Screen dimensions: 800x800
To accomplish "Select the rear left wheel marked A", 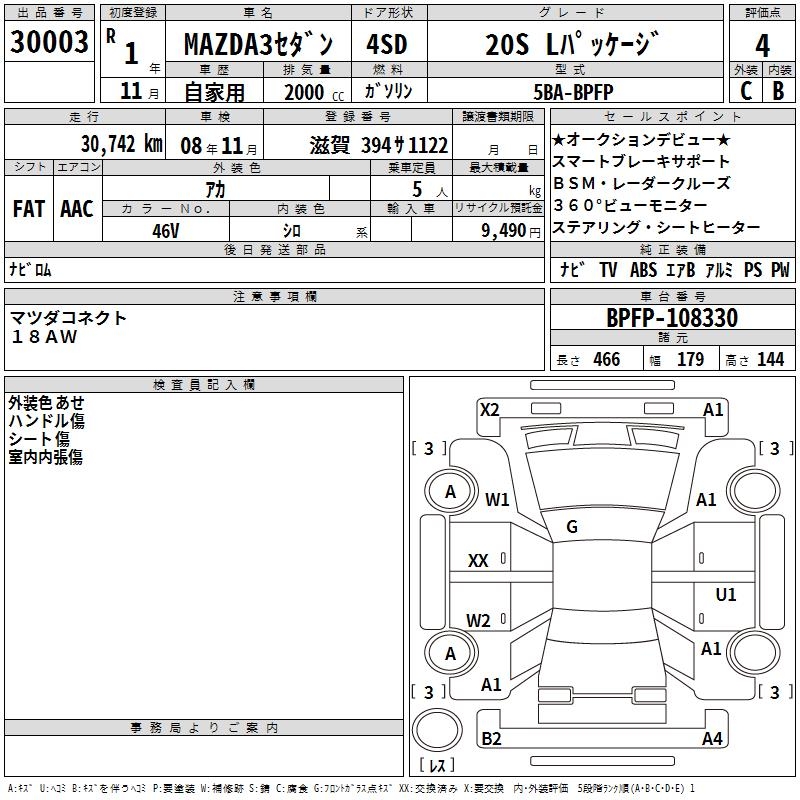I will [x=451, y=653].
